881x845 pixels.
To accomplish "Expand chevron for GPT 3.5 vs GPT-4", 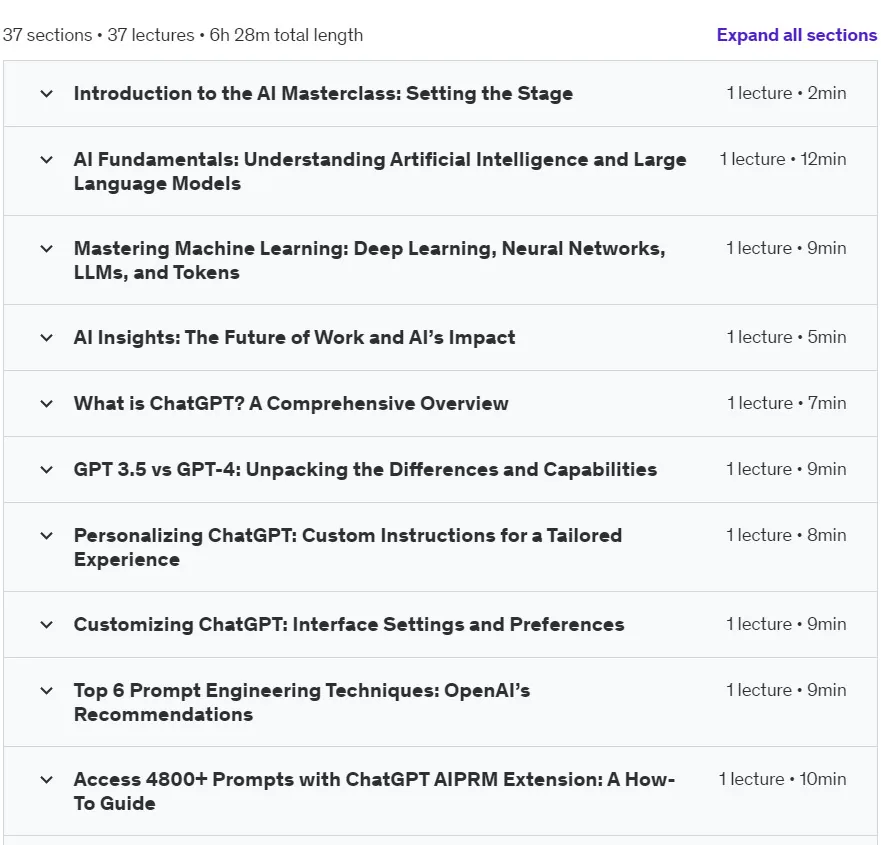I will click(x=47, y=470).
